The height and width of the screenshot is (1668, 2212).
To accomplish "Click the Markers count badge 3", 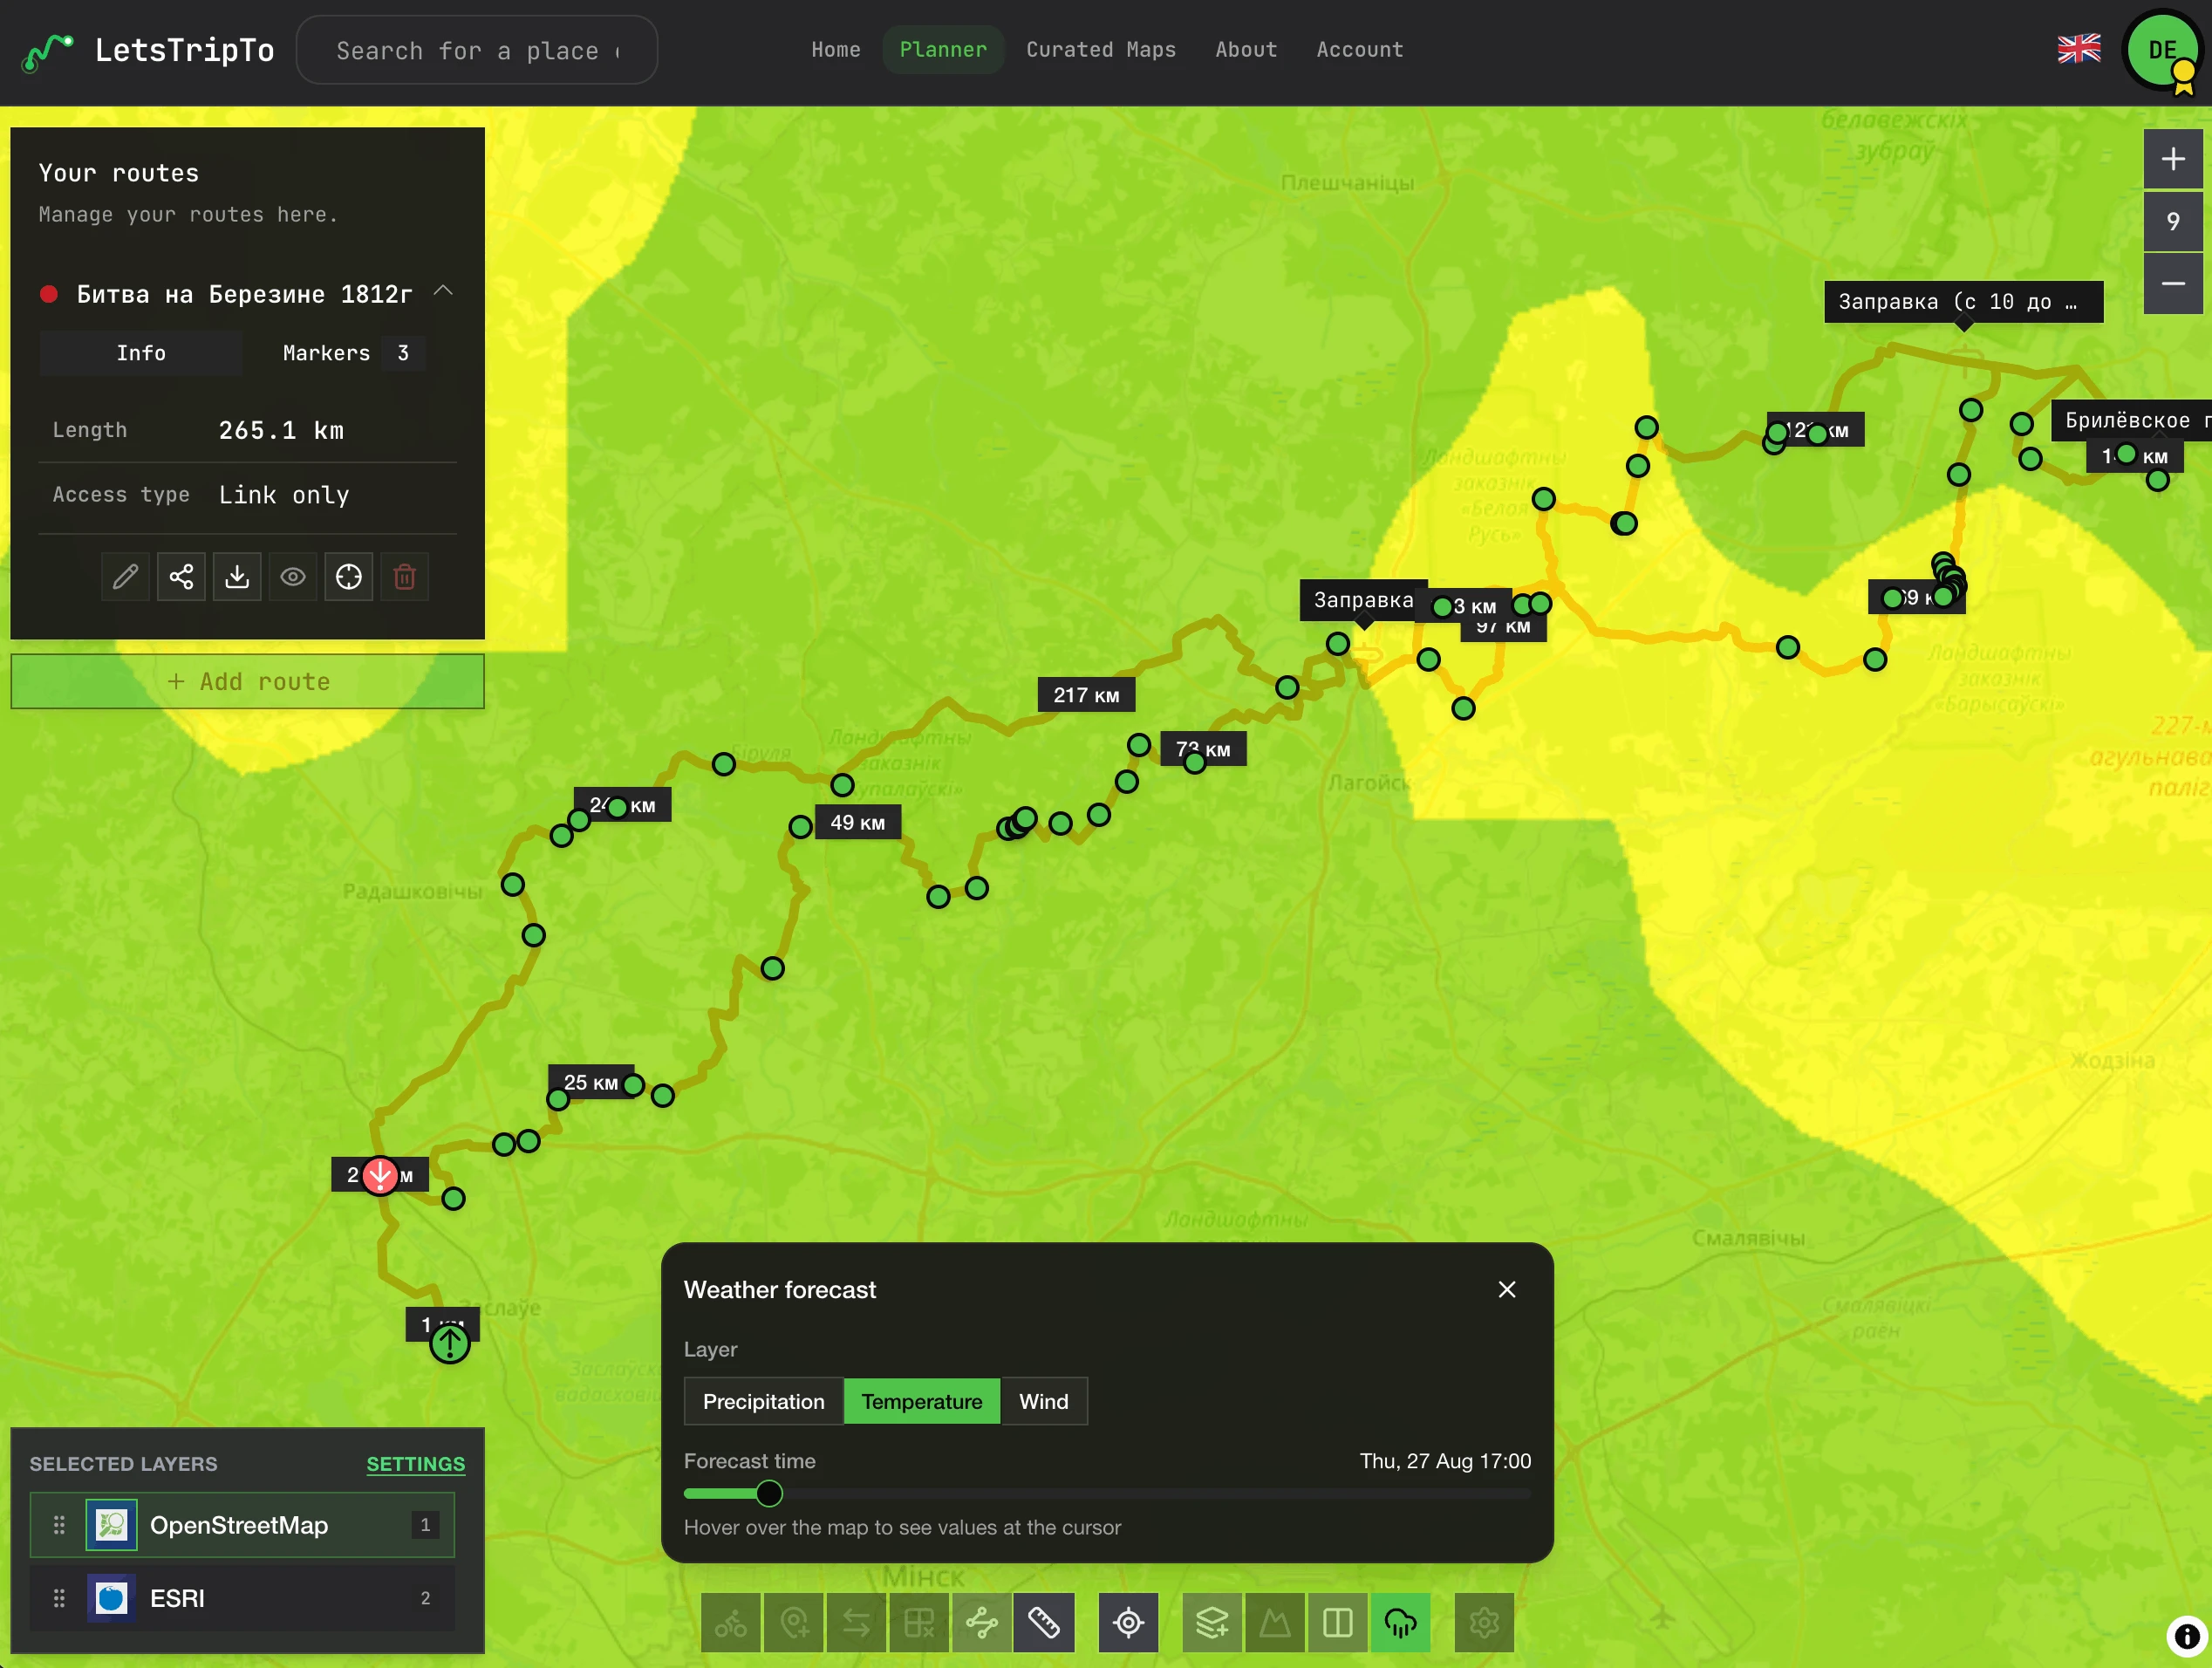I will pyautogui.click(x=403, y=353).
